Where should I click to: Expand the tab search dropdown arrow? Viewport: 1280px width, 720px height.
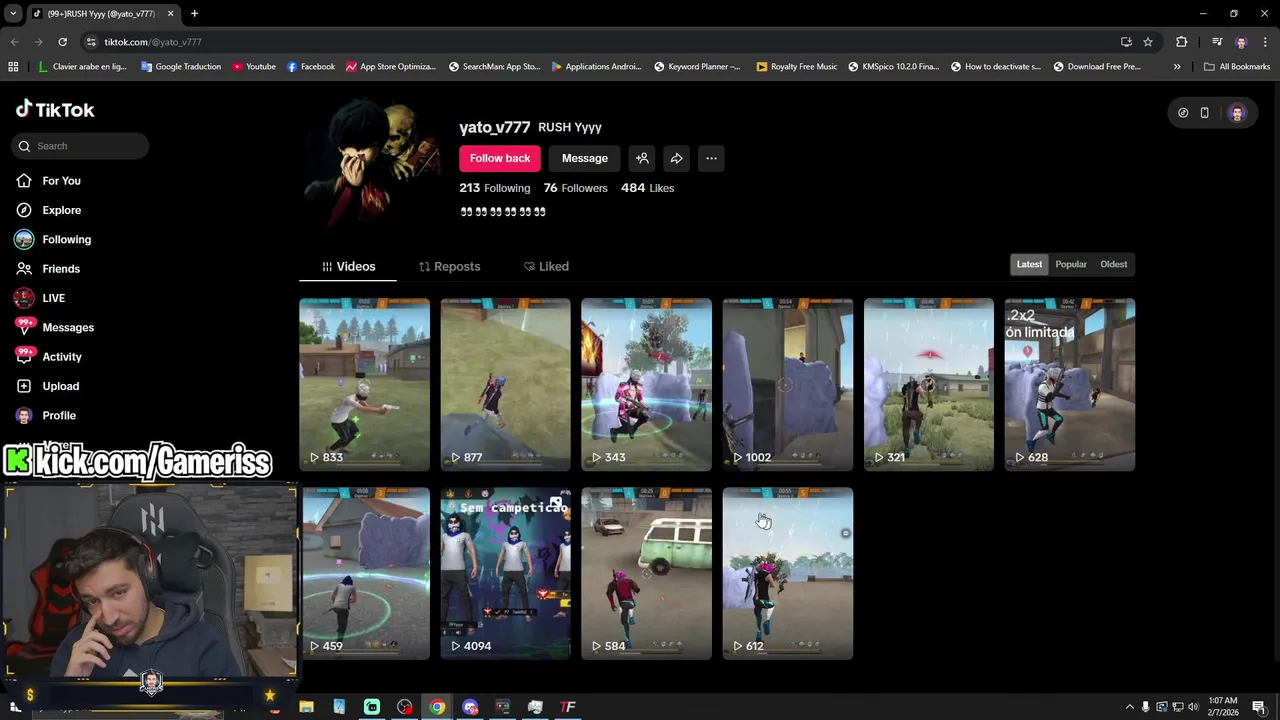pyautogui.click(x=13, y=13)
